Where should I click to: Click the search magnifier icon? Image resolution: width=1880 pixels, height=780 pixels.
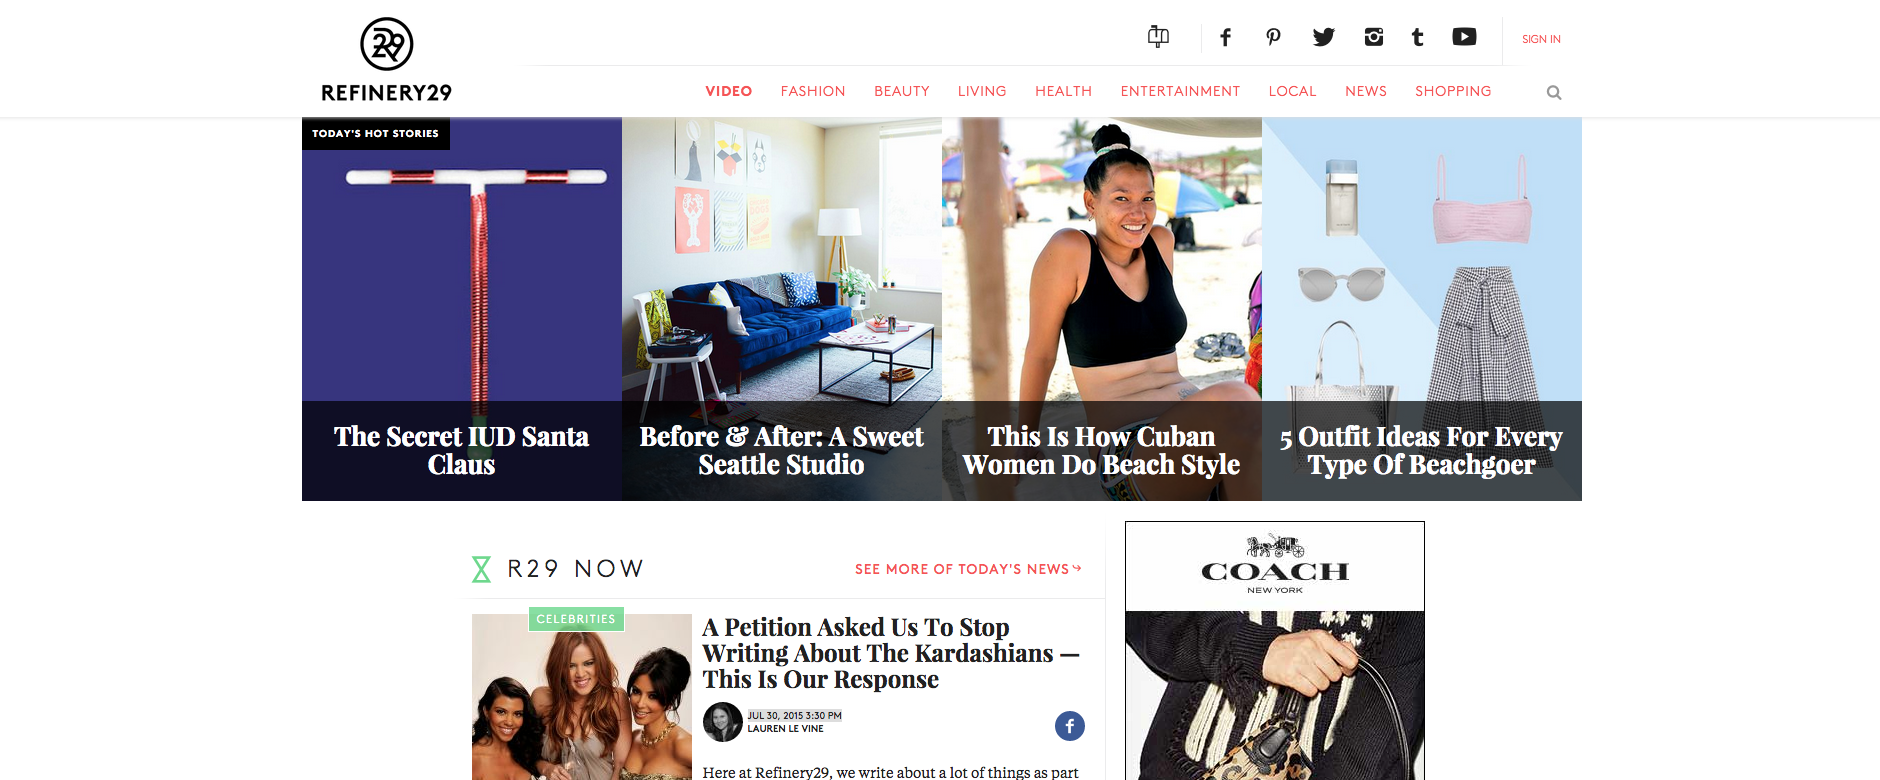click(1554, 92)
